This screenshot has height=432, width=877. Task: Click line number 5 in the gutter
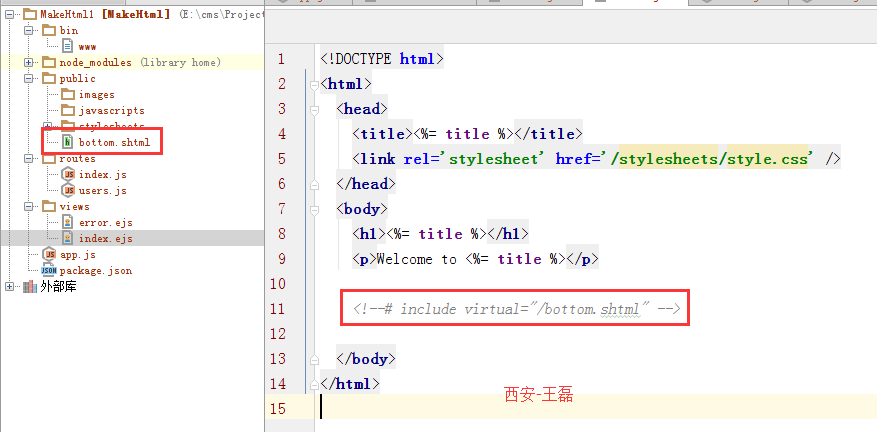pos(281,159)
